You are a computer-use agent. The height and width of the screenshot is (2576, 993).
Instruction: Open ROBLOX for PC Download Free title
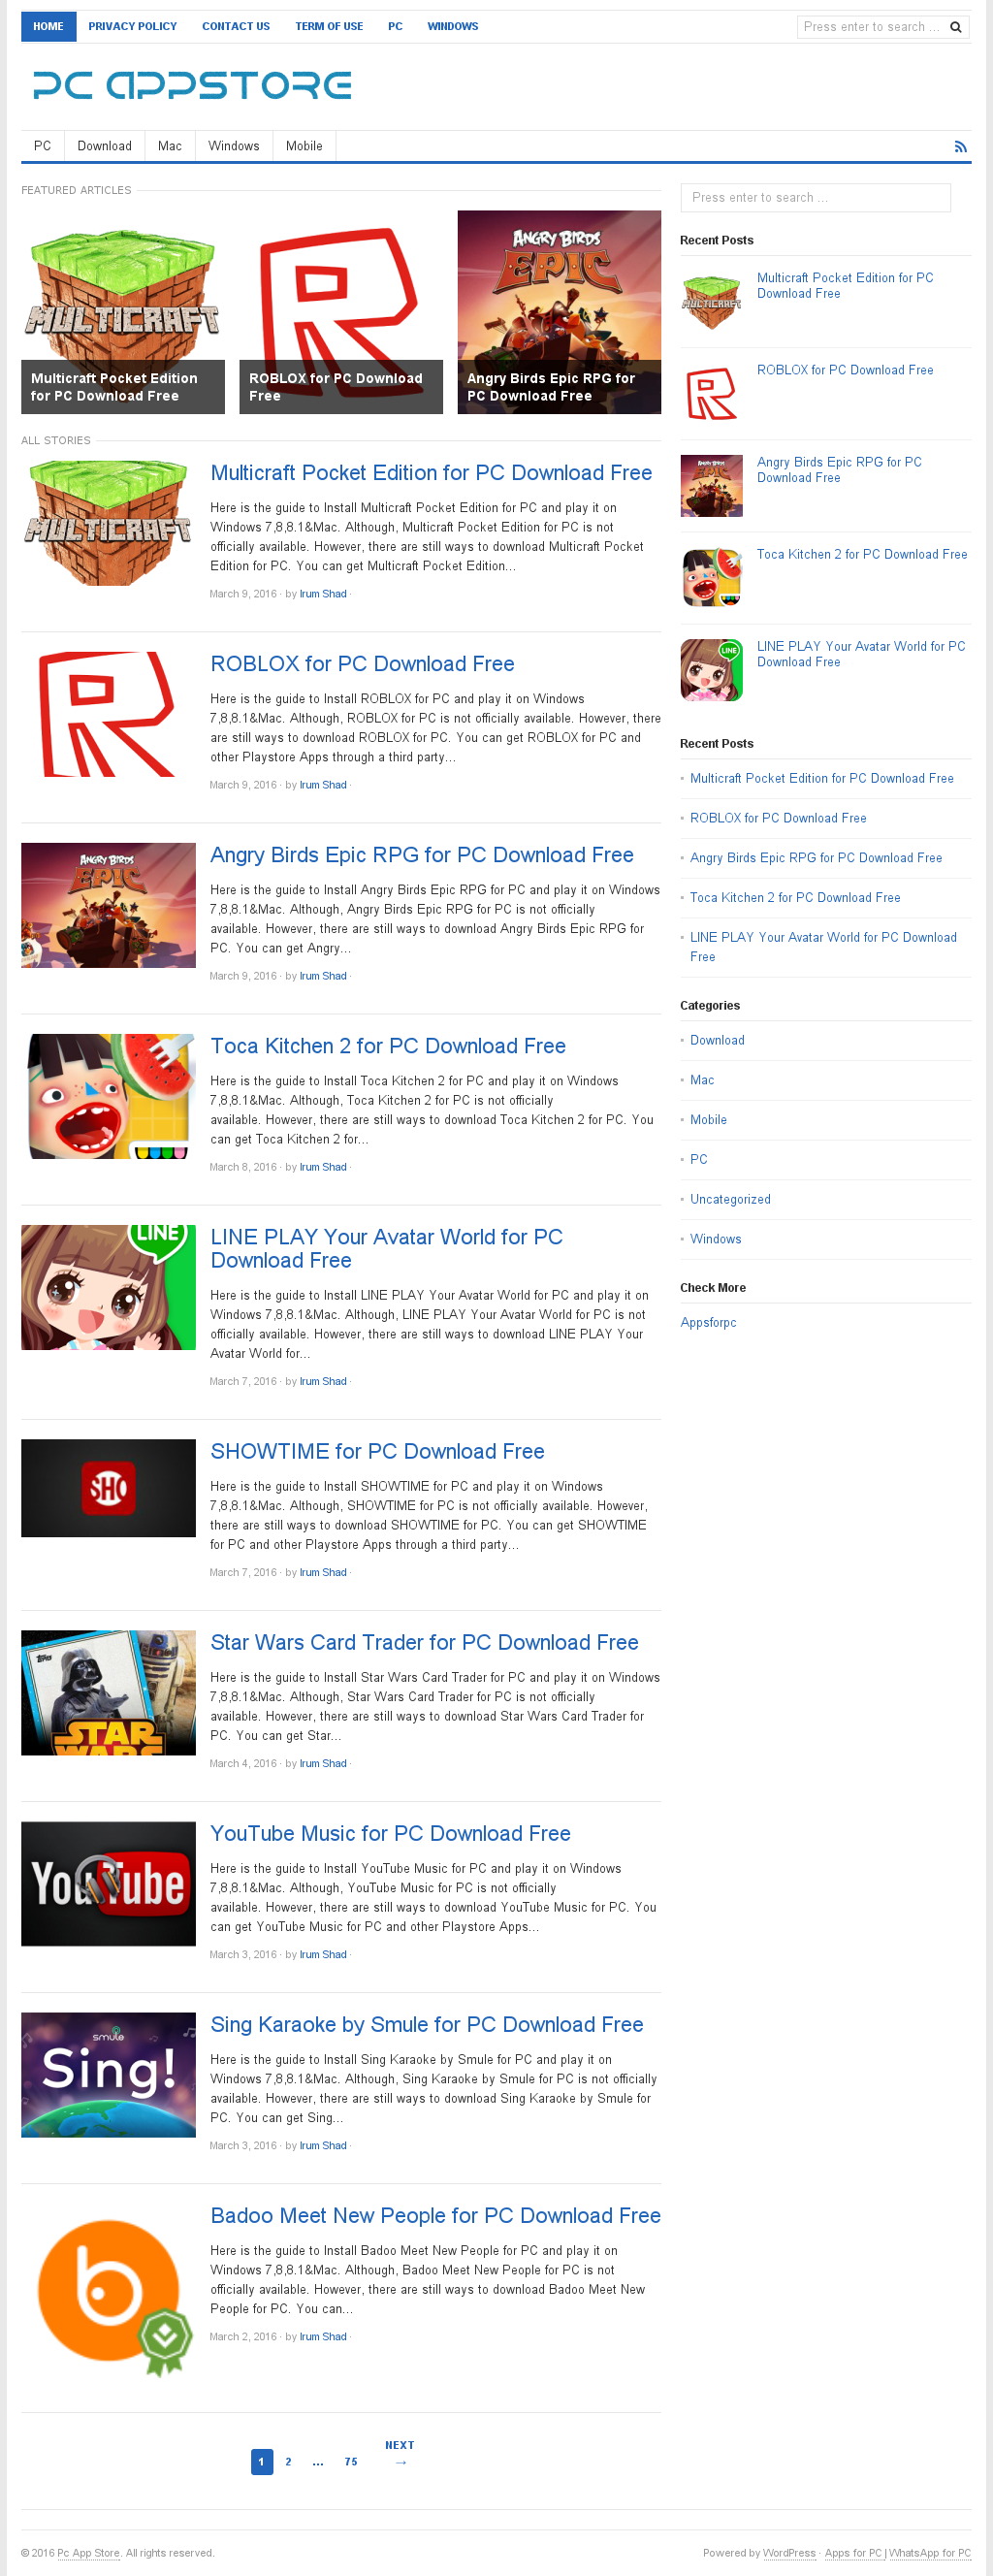tap(362, 664)
